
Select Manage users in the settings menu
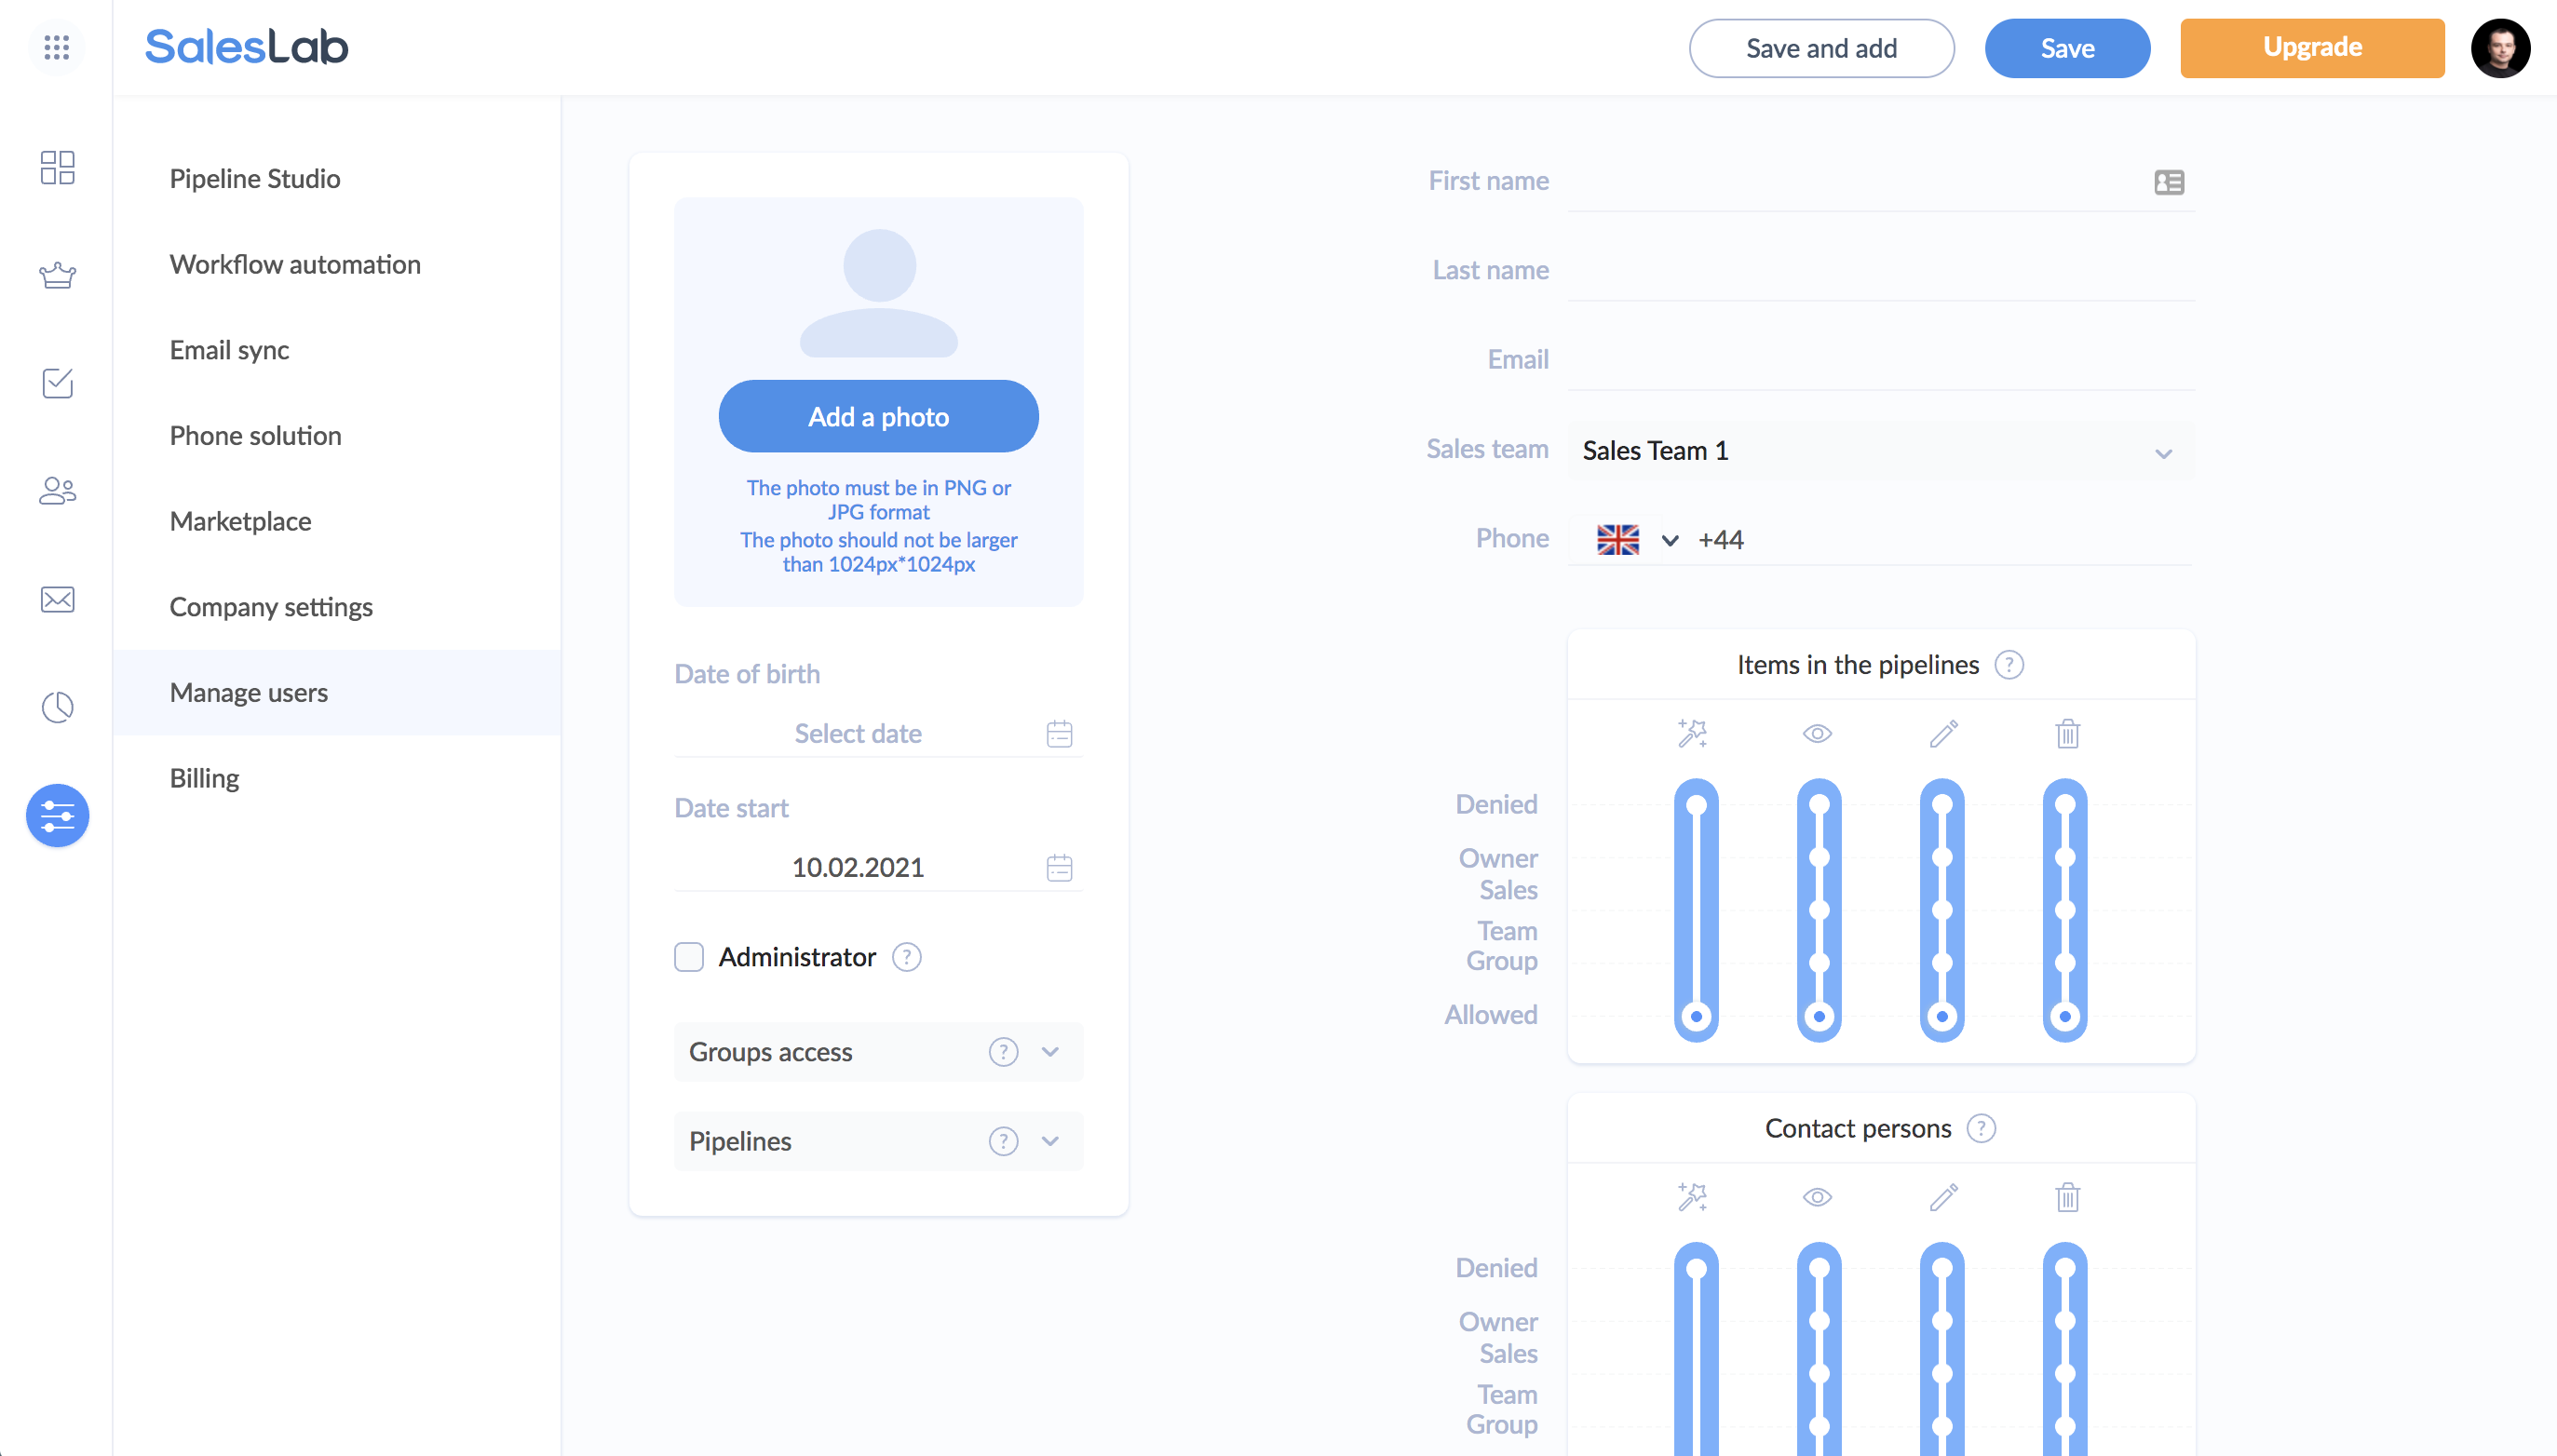tap(249, 692)
